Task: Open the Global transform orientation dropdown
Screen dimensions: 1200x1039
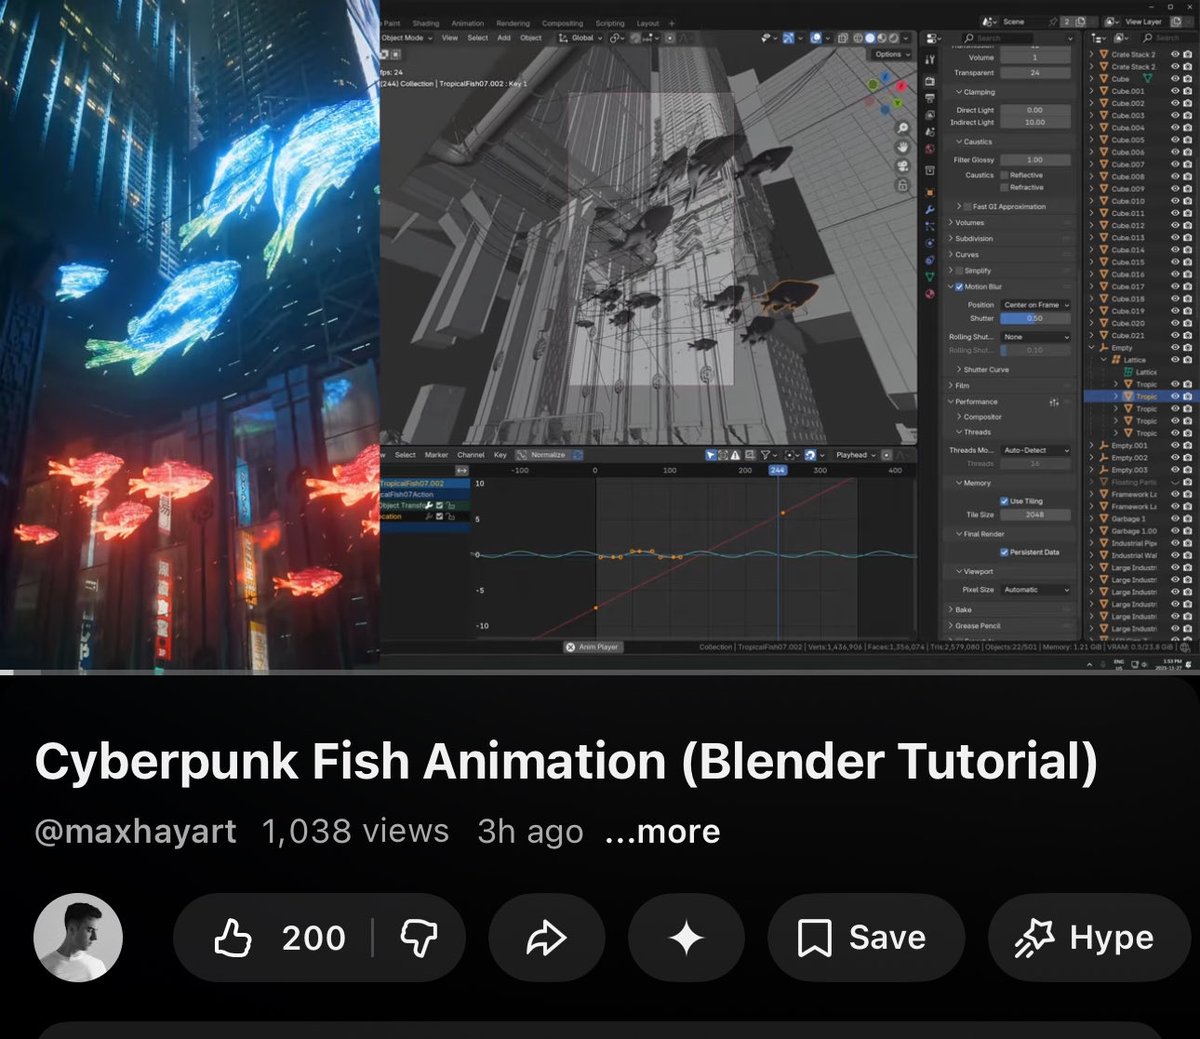Action: tap(581, 38)
